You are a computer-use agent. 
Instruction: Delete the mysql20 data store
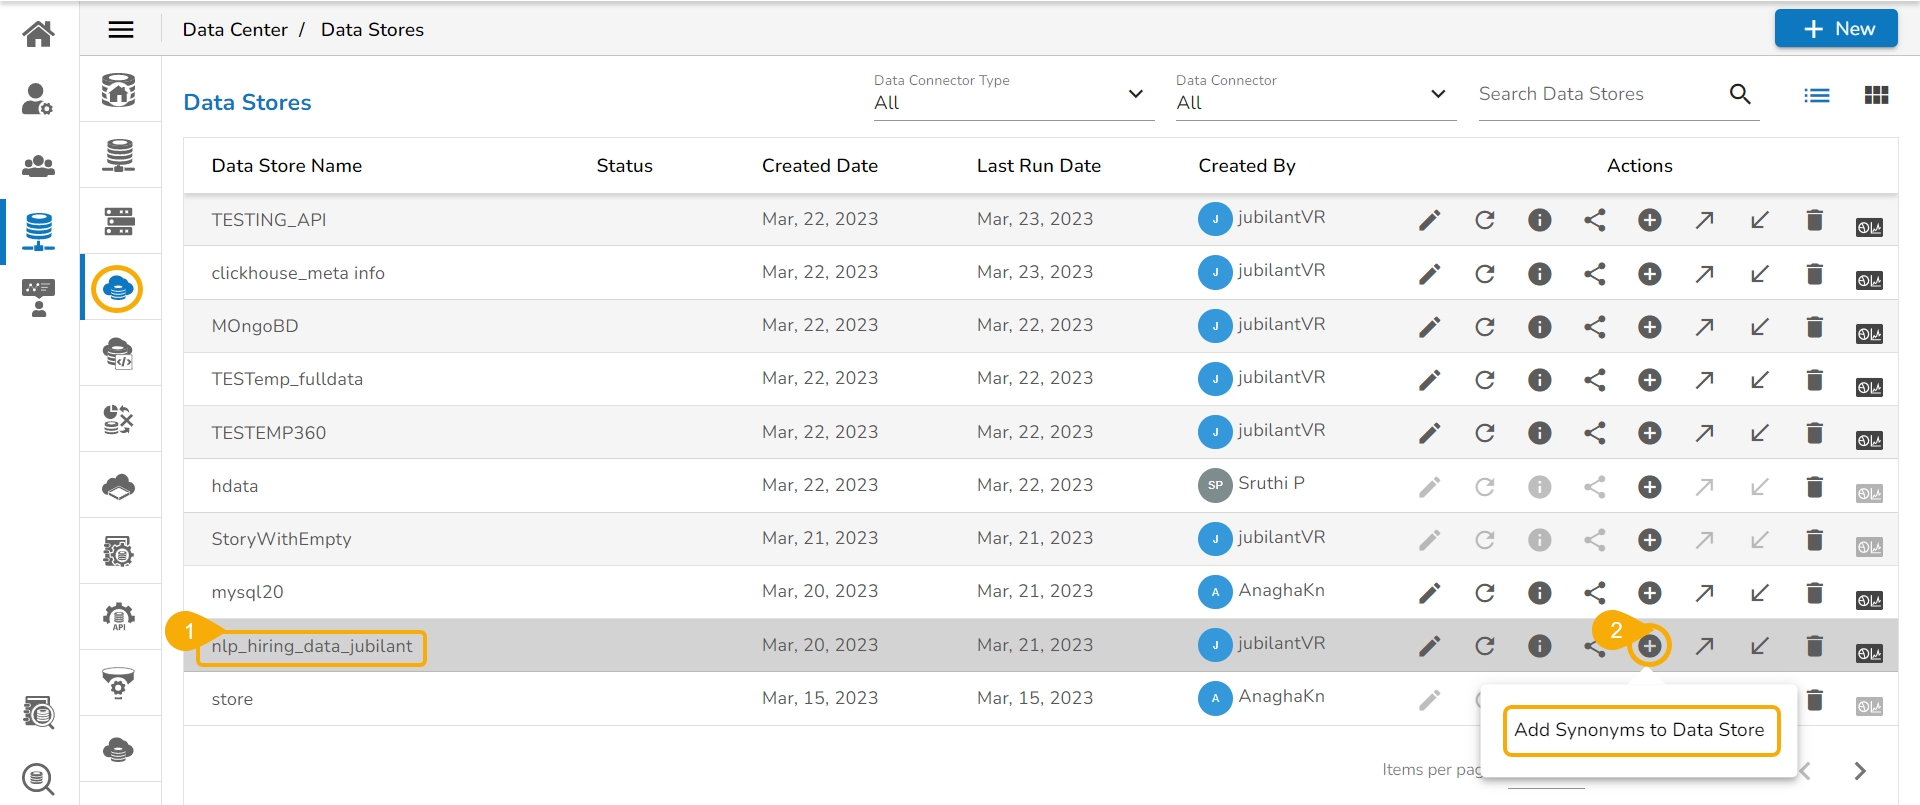1814,593
